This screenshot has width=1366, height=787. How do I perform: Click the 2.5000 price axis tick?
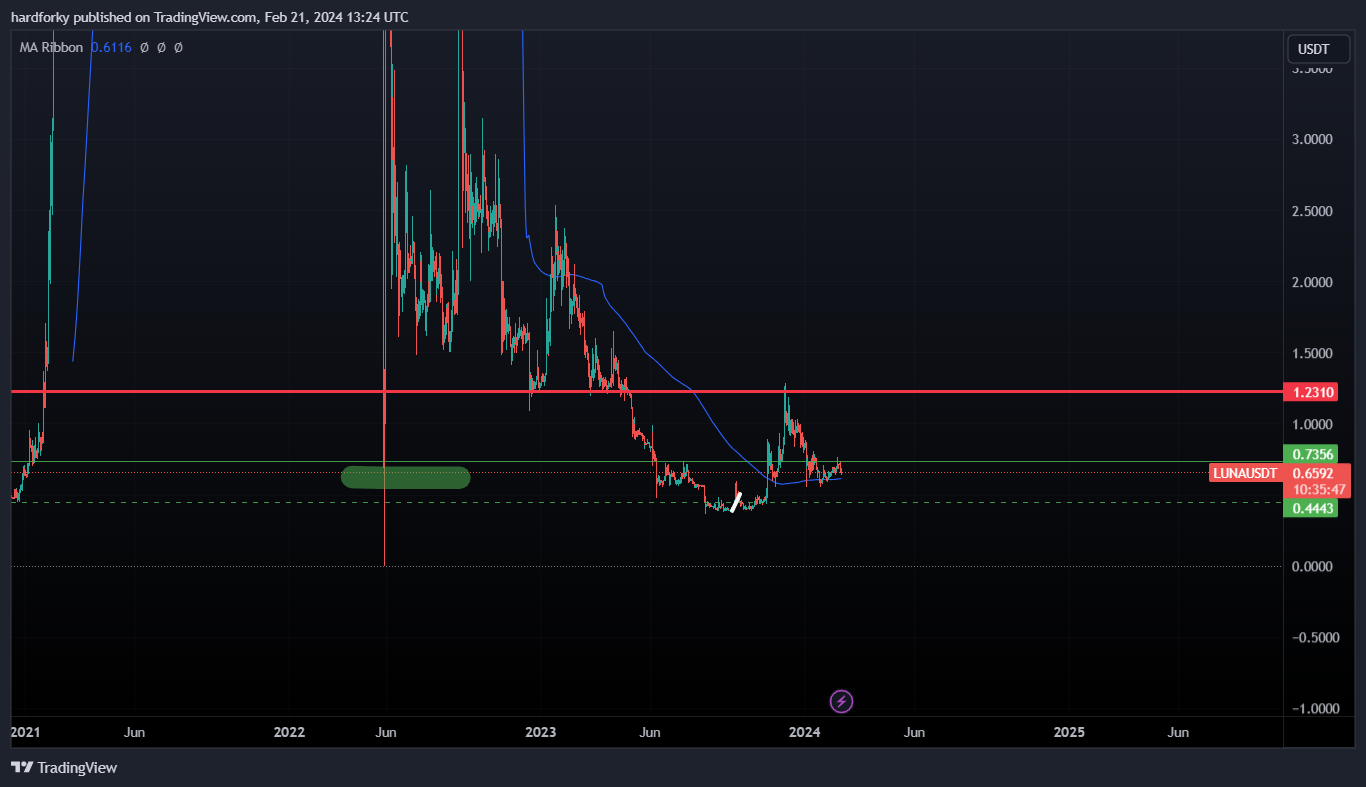[1312, 211]
